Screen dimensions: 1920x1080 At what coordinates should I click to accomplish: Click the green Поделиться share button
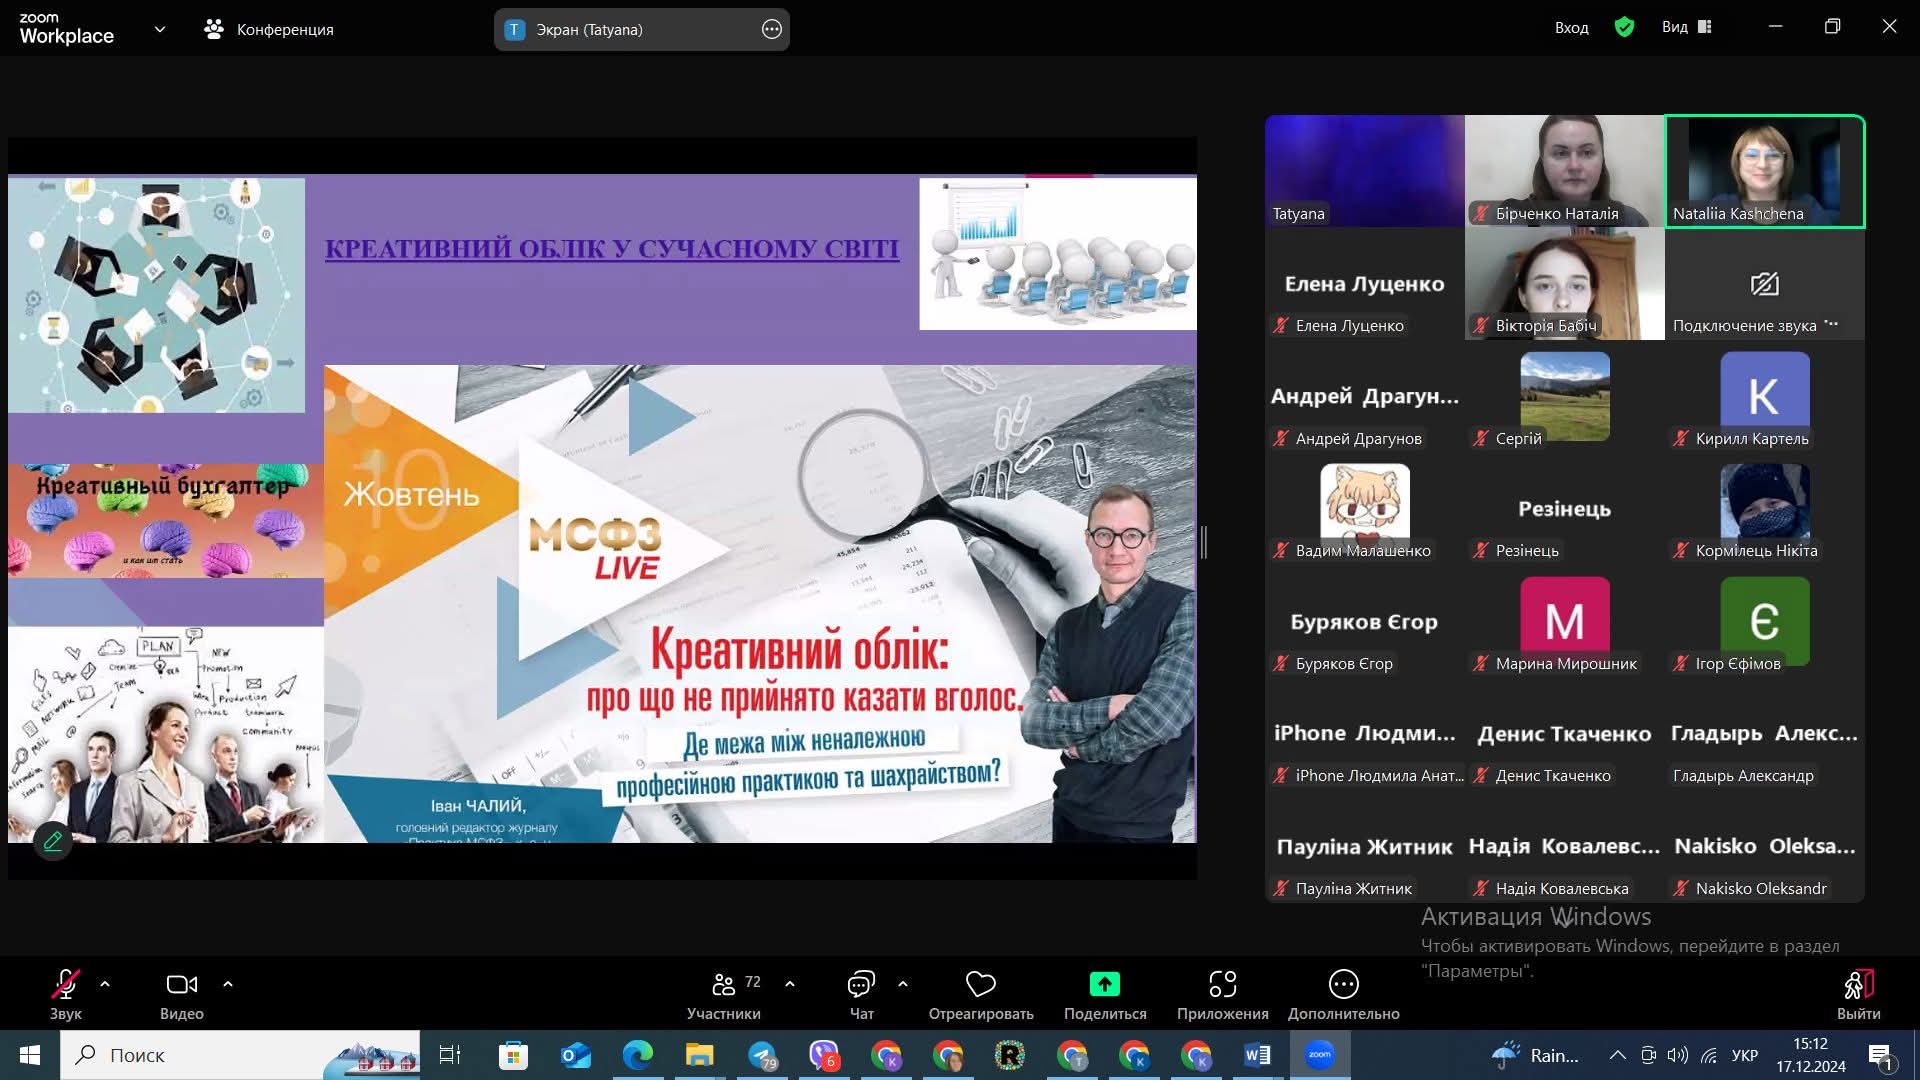1104,985
